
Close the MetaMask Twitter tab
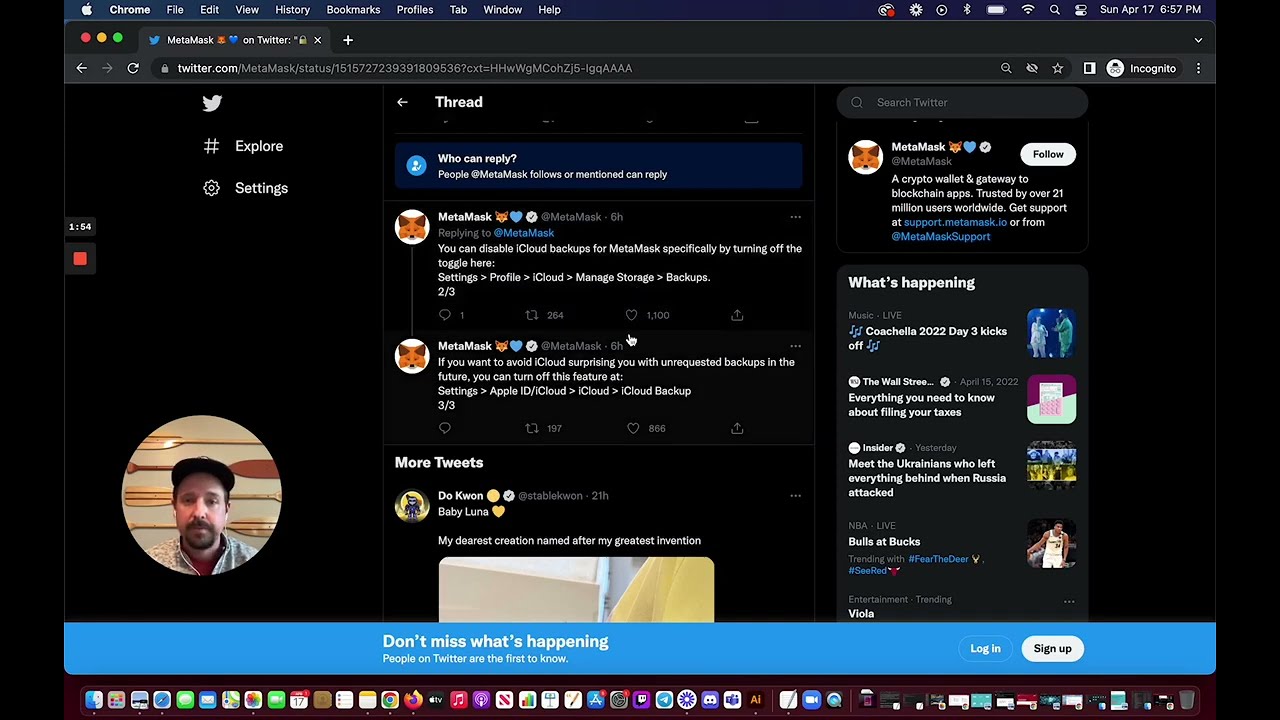click(317, 40)
